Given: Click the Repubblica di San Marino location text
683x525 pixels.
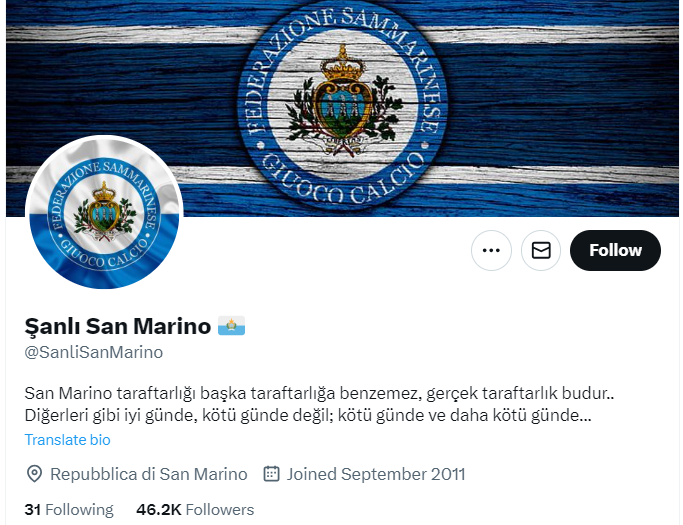Looking at the screenshot, I should pyautogui.click(x=149, y=474).
